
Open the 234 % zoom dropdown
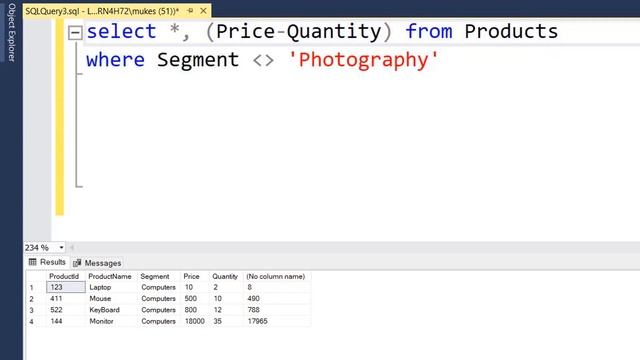point(61,247)
